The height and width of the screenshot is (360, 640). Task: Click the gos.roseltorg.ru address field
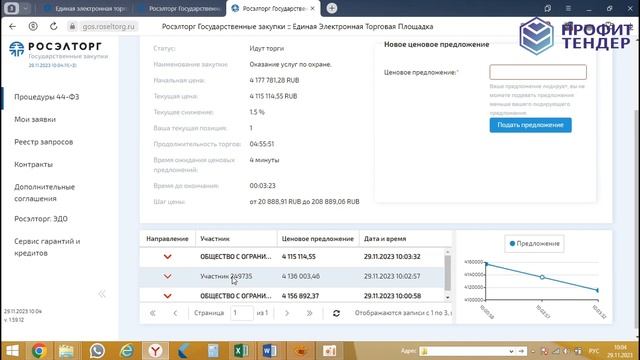(108, 27)
